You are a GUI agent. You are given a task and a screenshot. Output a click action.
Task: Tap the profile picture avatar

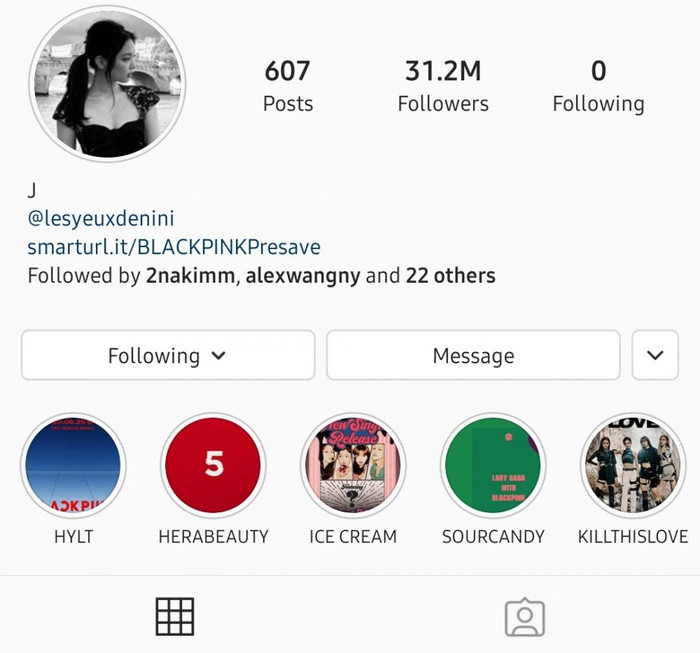point(107,83)
